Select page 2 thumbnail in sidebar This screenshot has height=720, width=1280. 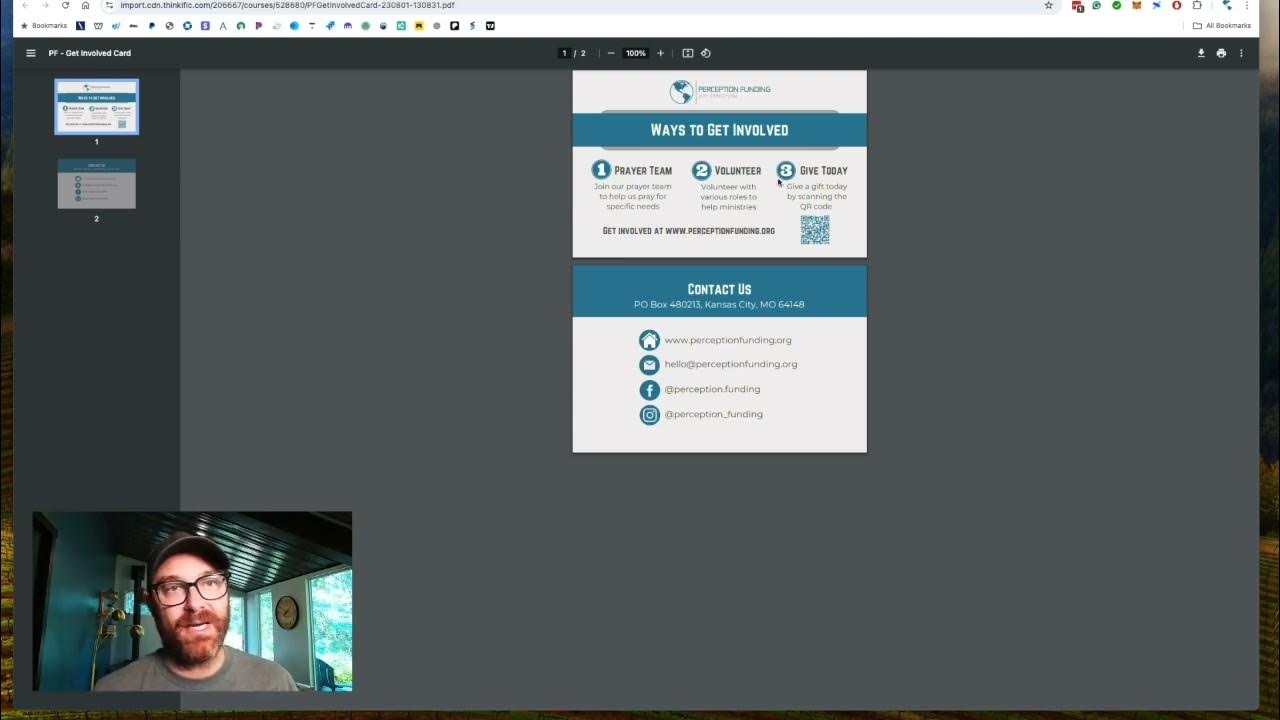[97, 184]
